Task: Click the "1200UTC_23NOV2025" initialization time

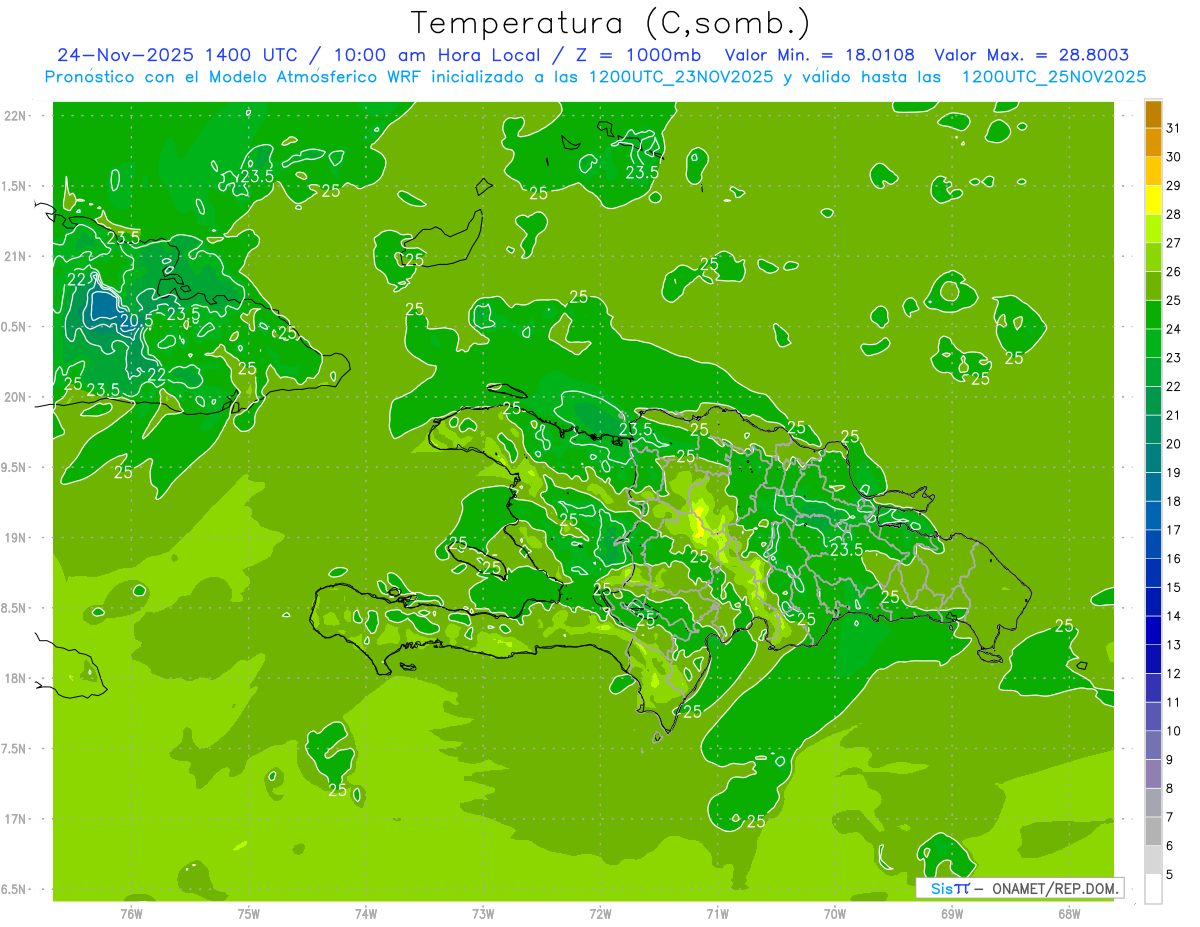Action: pos(679,77)
